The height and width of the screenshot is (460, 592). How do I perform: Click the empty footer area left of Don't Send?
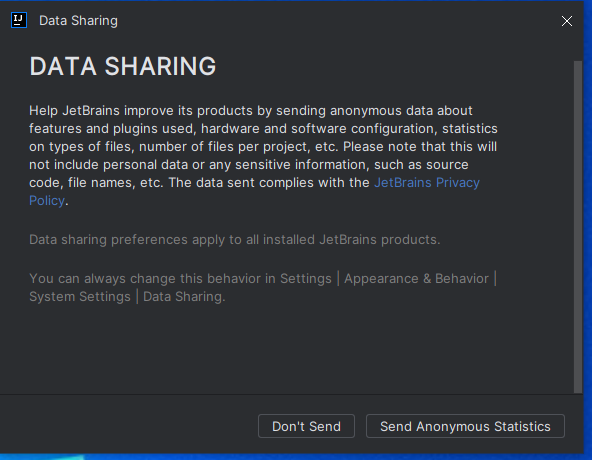tap(128, 426)
